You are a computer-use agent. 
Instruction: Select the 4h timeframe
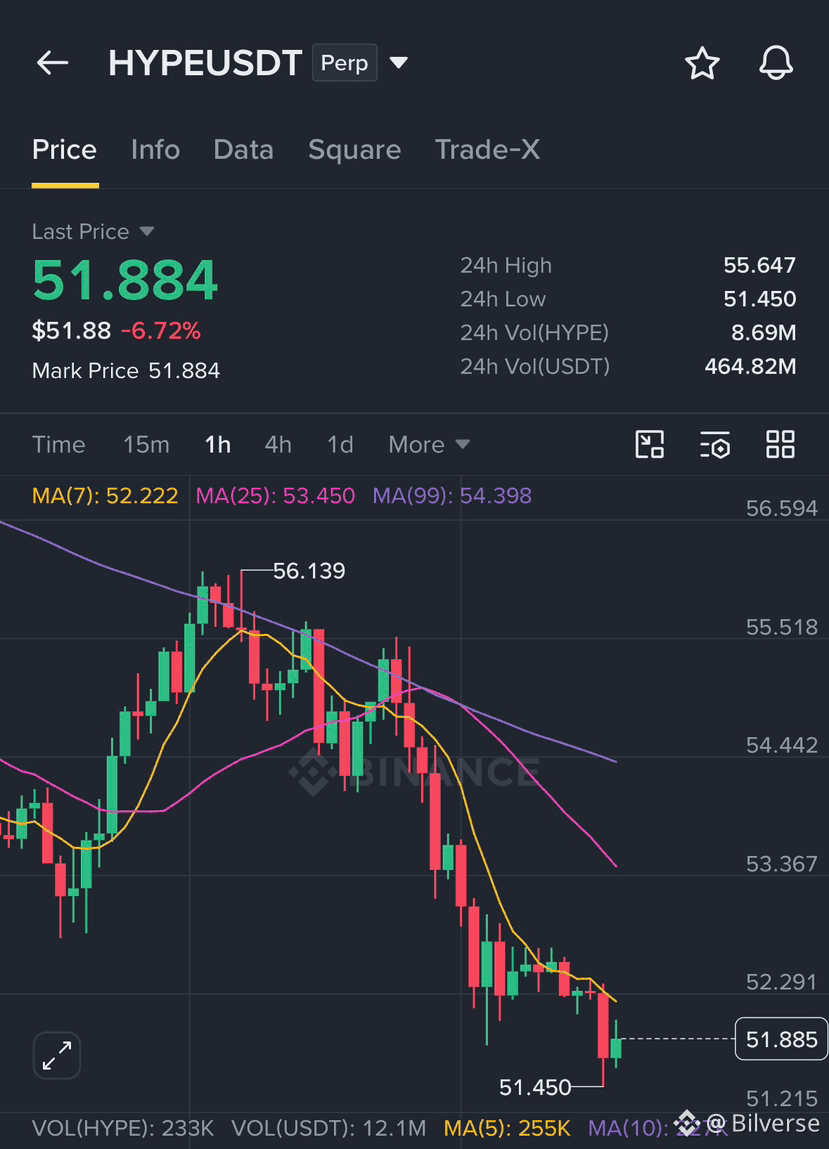[x=278, y=444]
